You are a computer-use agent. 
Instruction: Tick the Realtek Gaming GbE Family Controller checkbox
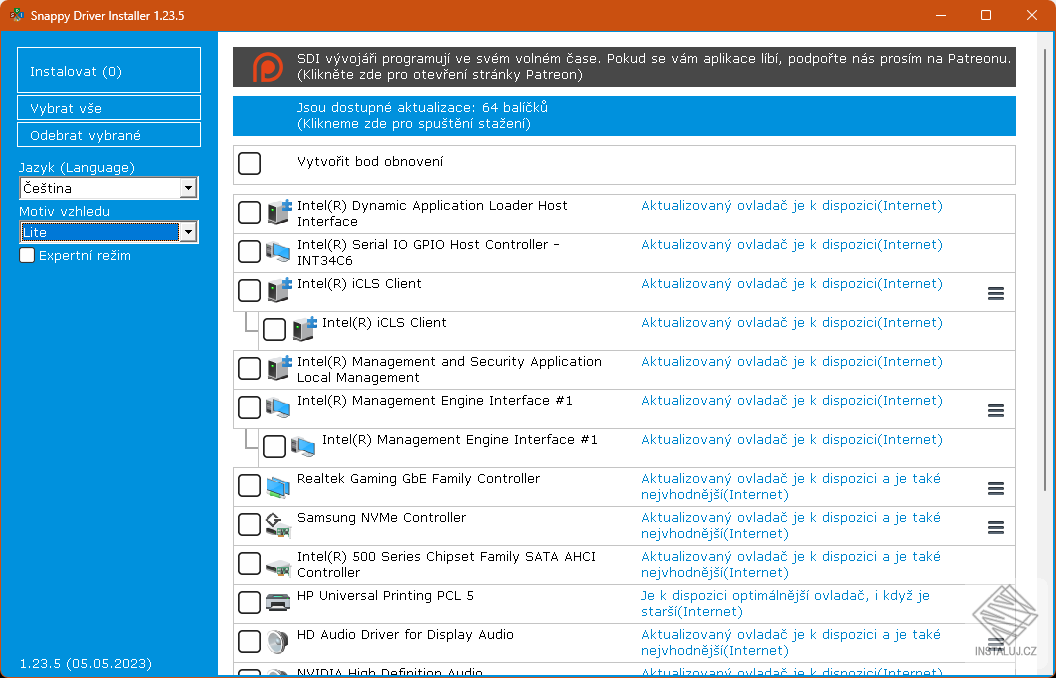[249, 485]
